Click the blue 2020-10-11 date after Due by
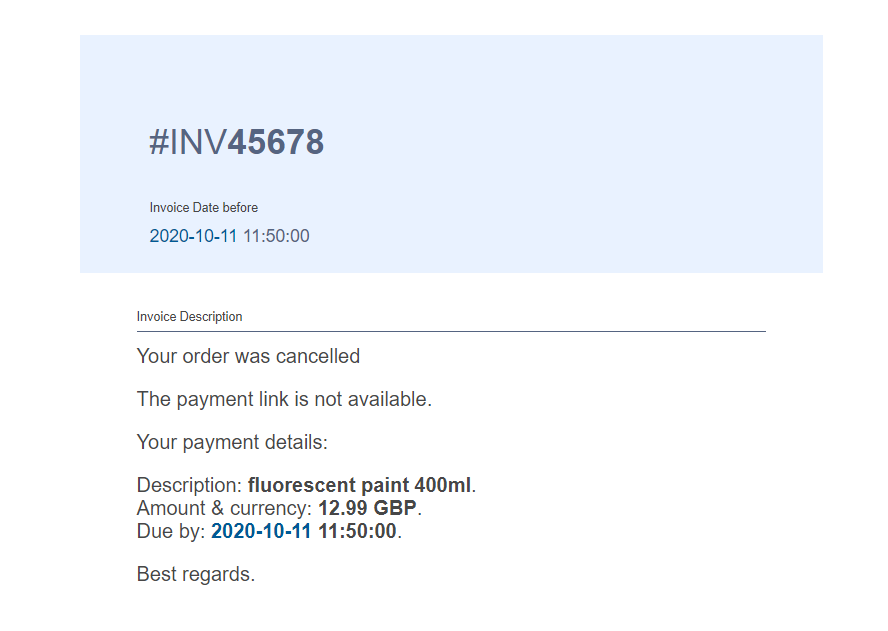888x631 pixels. pyautogui.click(x=261, y=531)
